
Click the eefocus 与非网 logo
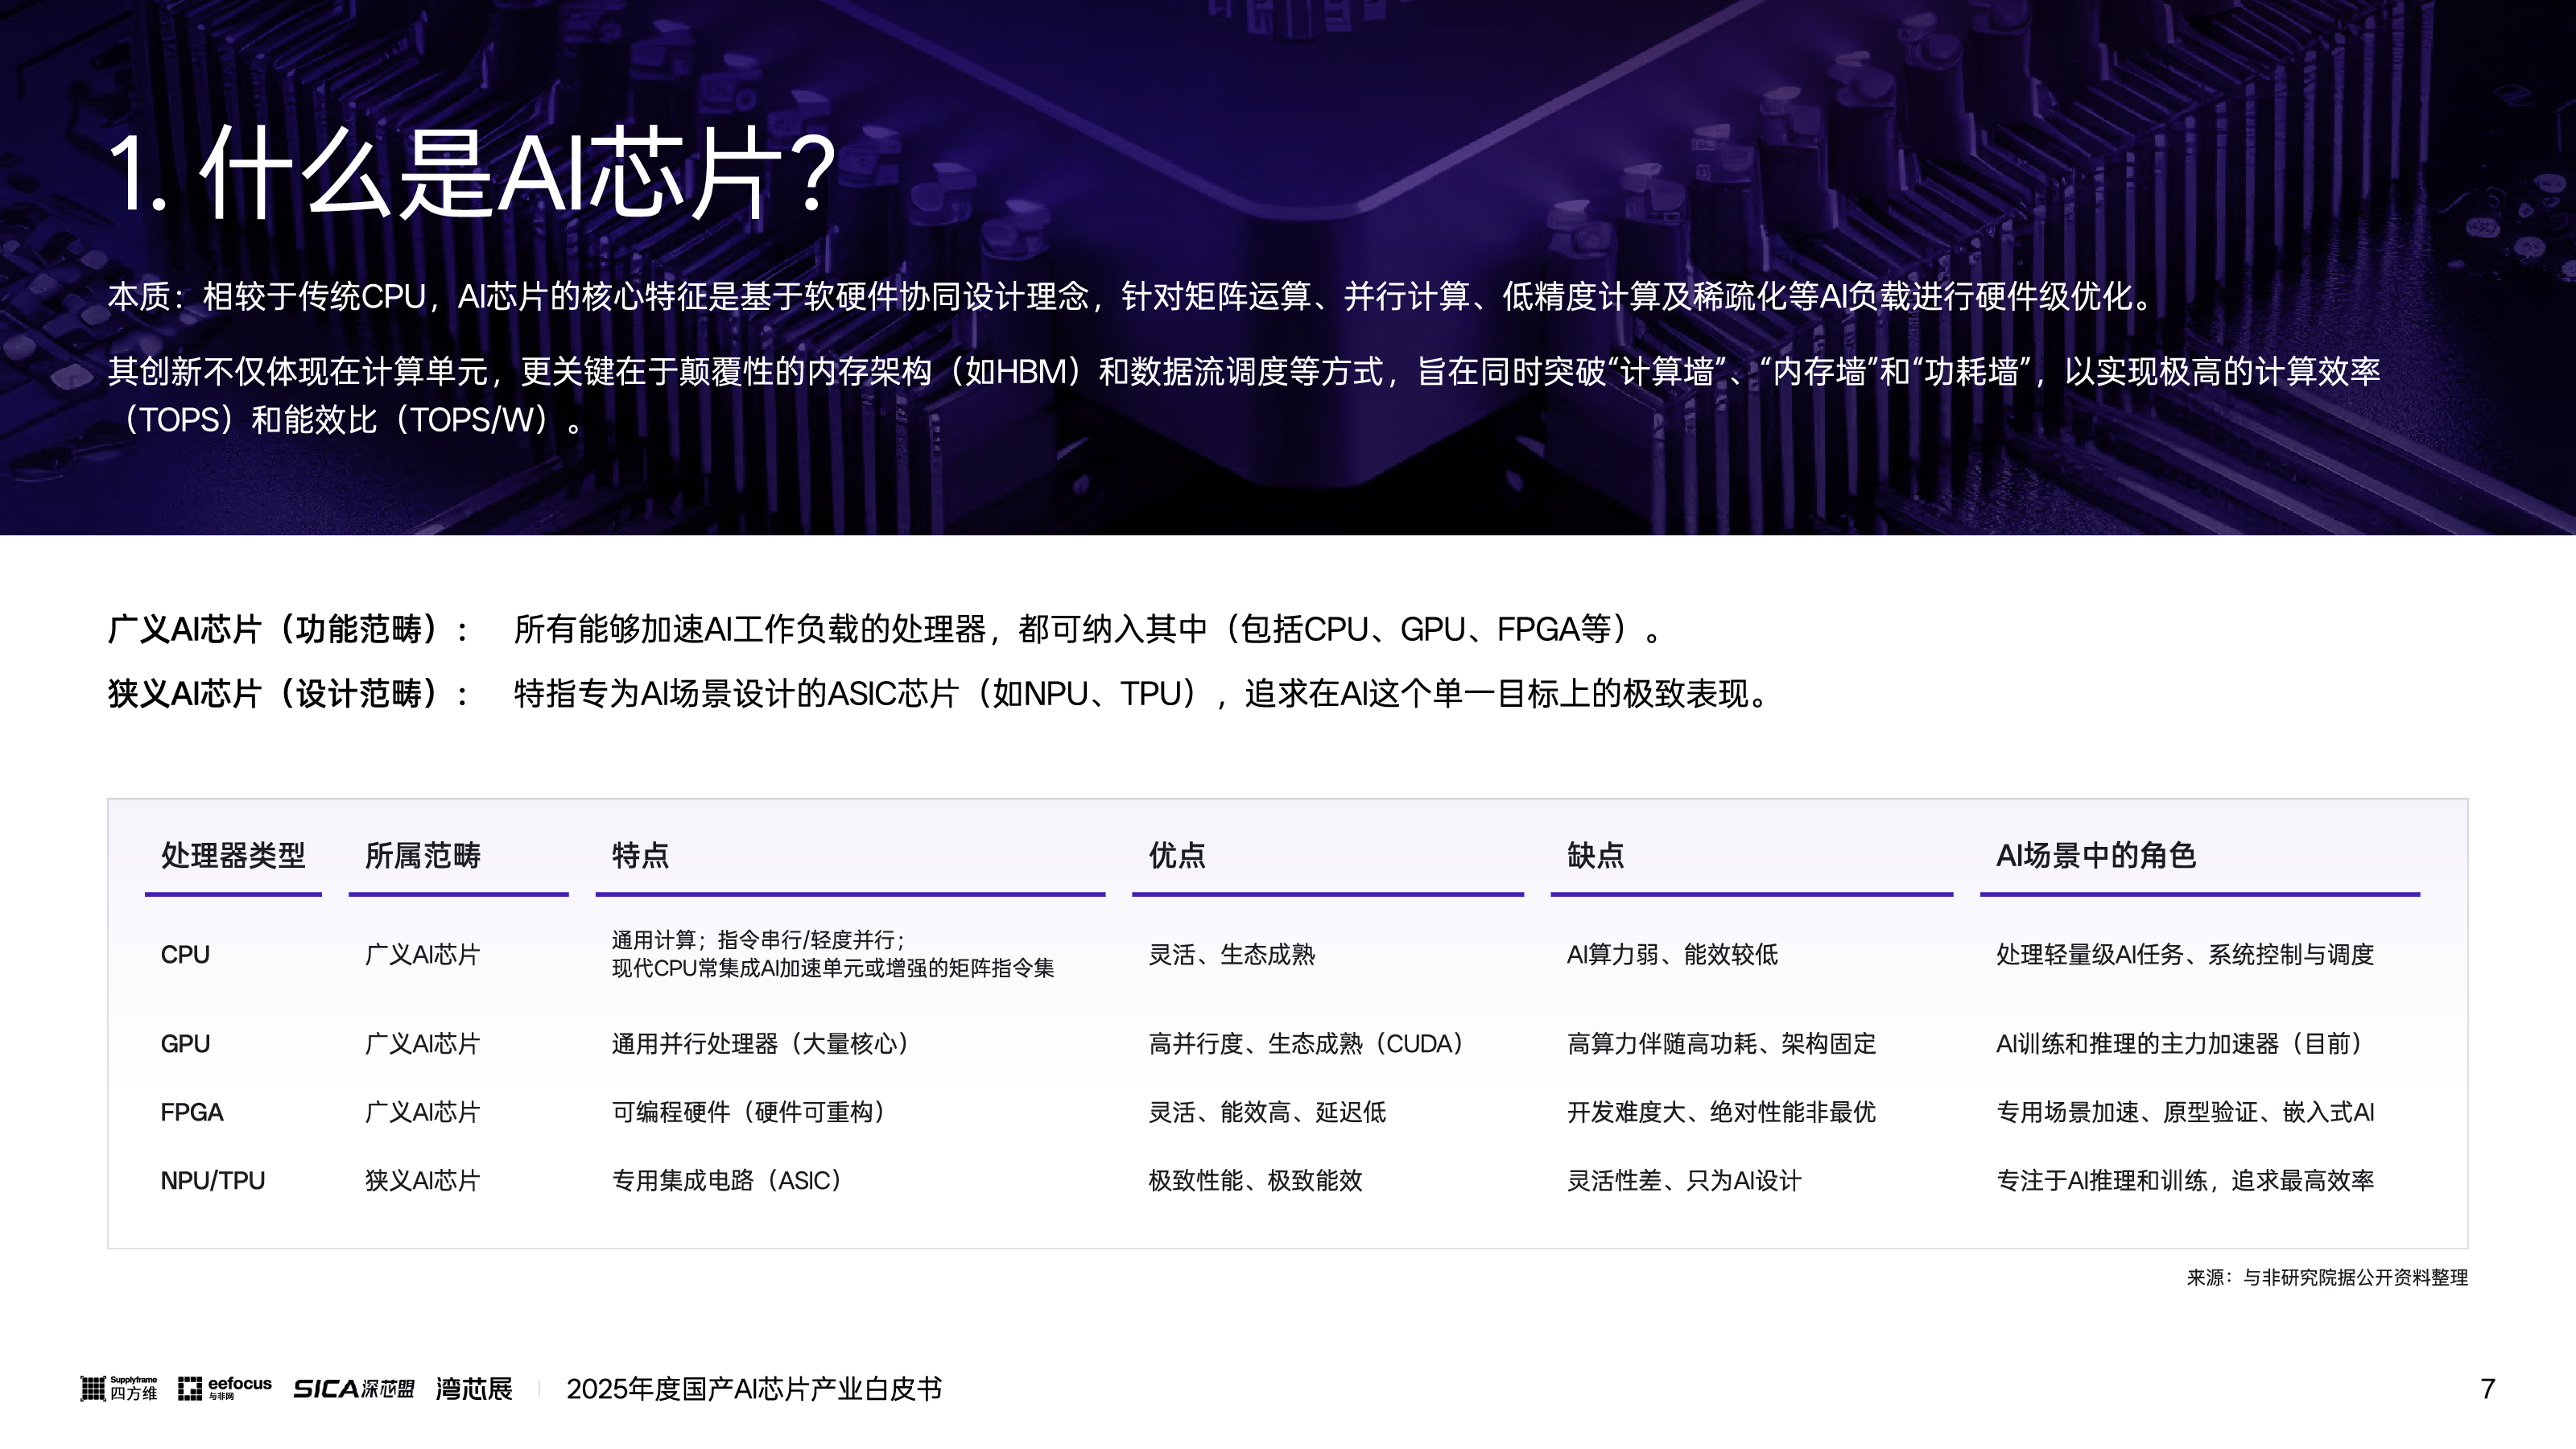tap(224, 1388)
